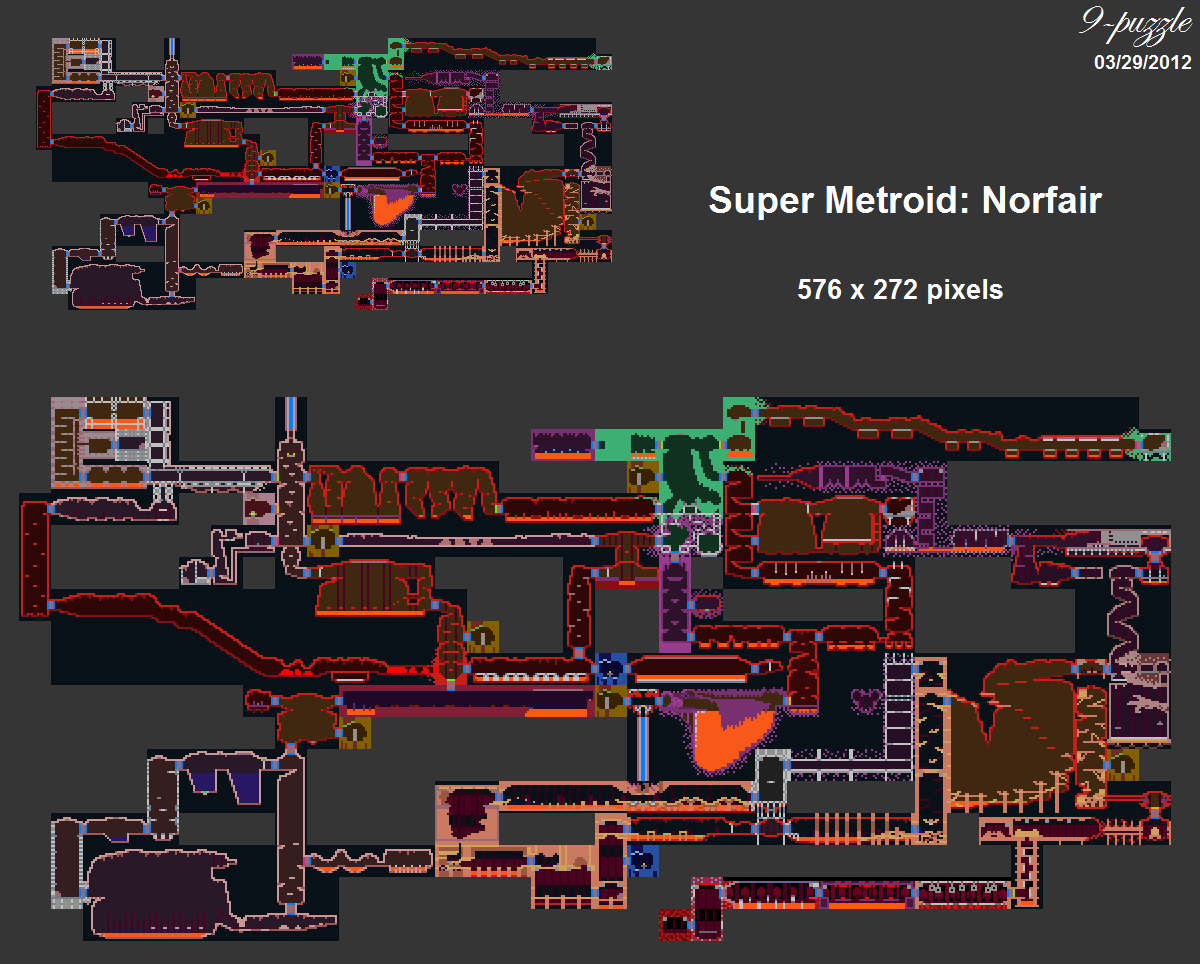Screen dimensions: 1200x964
Task: Click the "Super Metroid: Norfair" title text
Action: click(905, 200)
